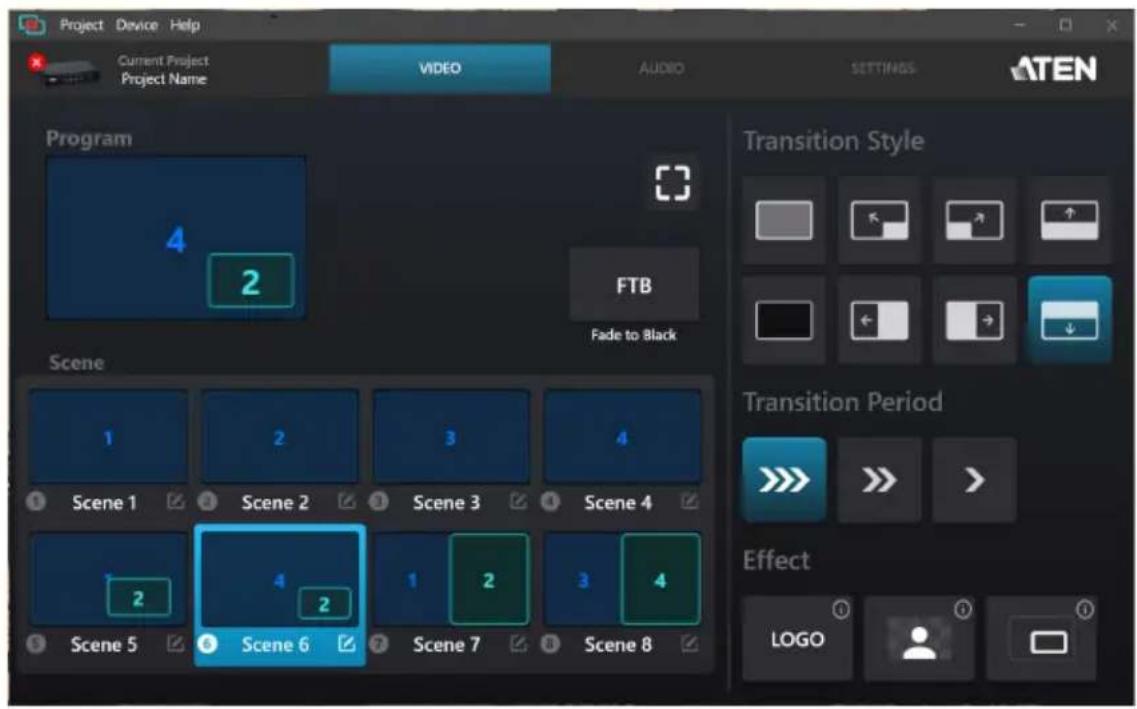The height and width of the screenshot is (709, 1137).
Task: Open the SETTINGS tab
Action: 882,68
